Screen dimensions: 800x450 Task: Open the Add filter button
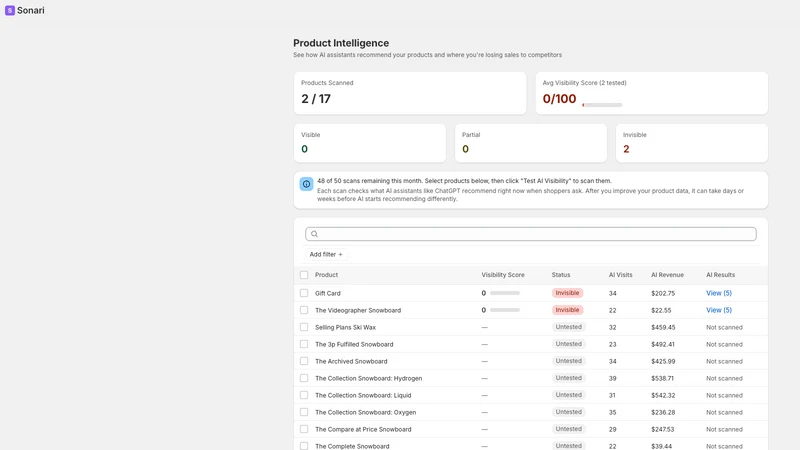(326, 254)
